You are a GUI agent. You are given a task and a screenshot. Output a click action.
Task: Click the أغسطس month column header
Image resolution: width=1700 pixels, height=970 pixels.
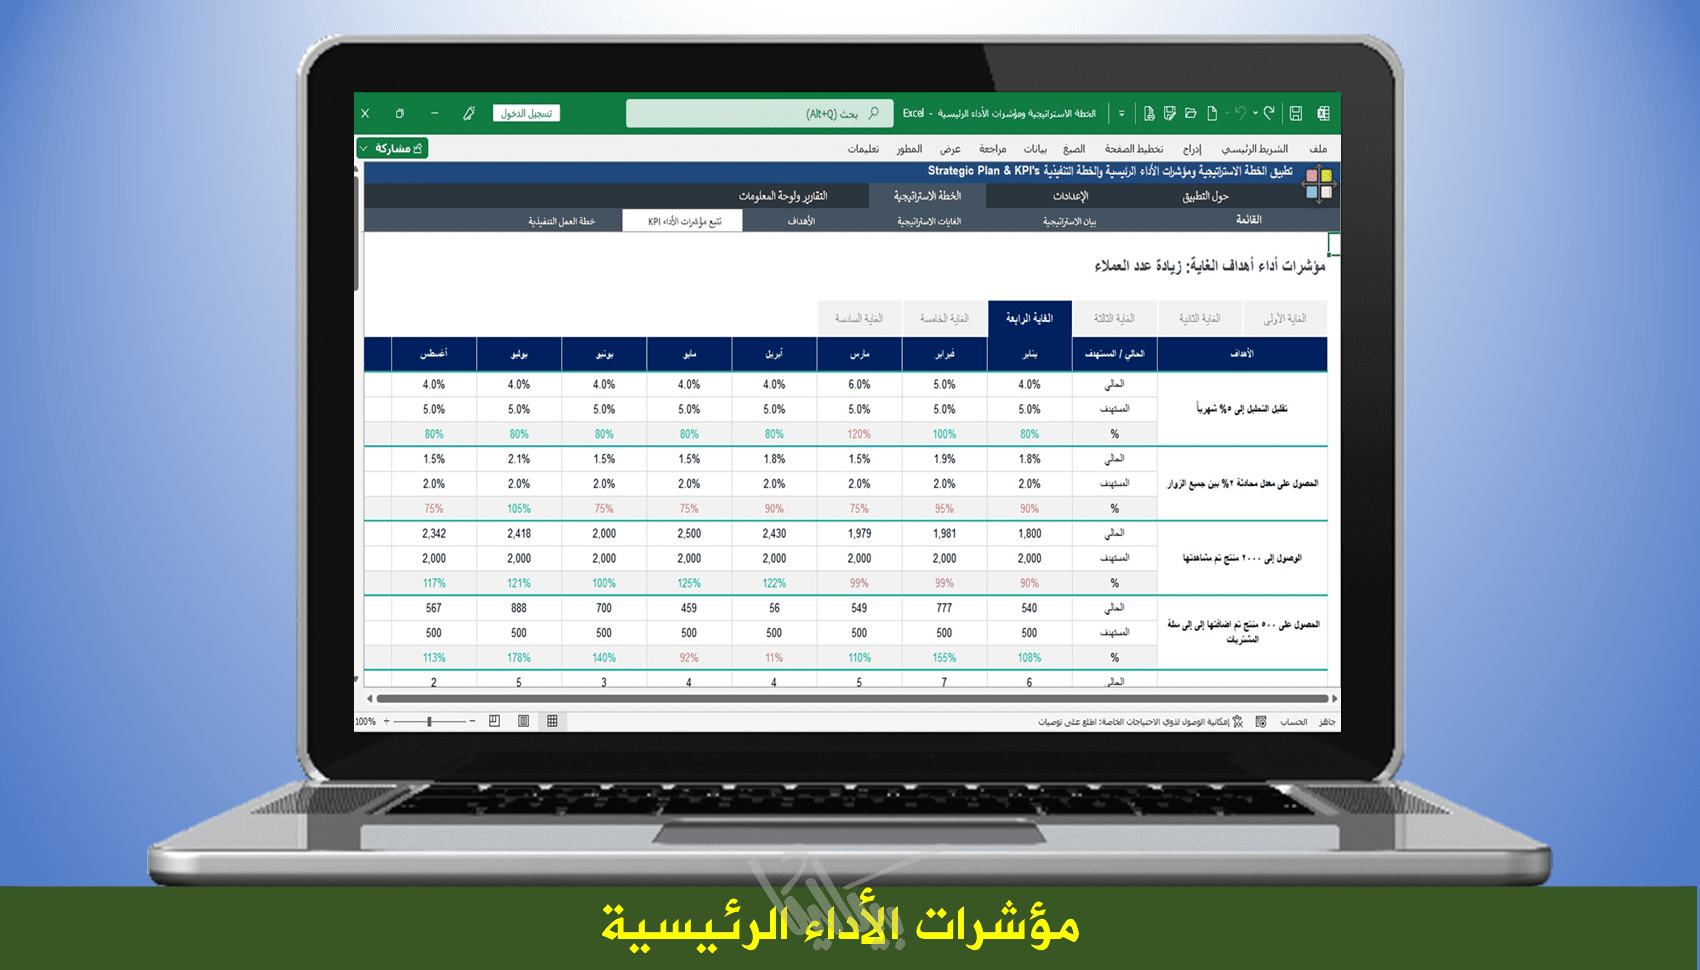point(434,354)
